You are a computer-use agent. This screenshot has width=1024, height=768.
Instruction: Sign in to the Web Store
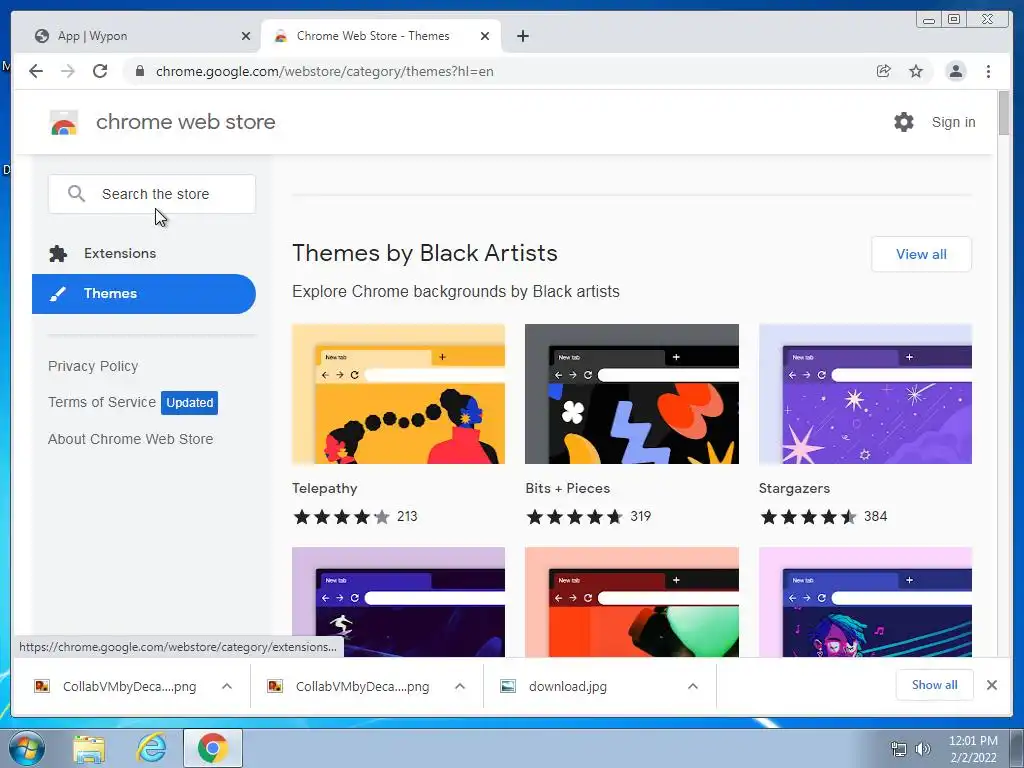(x=953, y=122)
